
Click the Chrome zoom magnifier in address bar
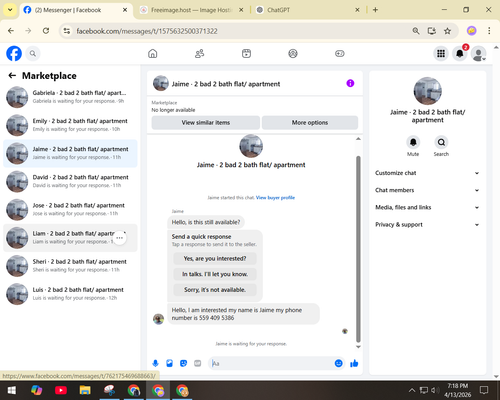click(x=416, y=31)
